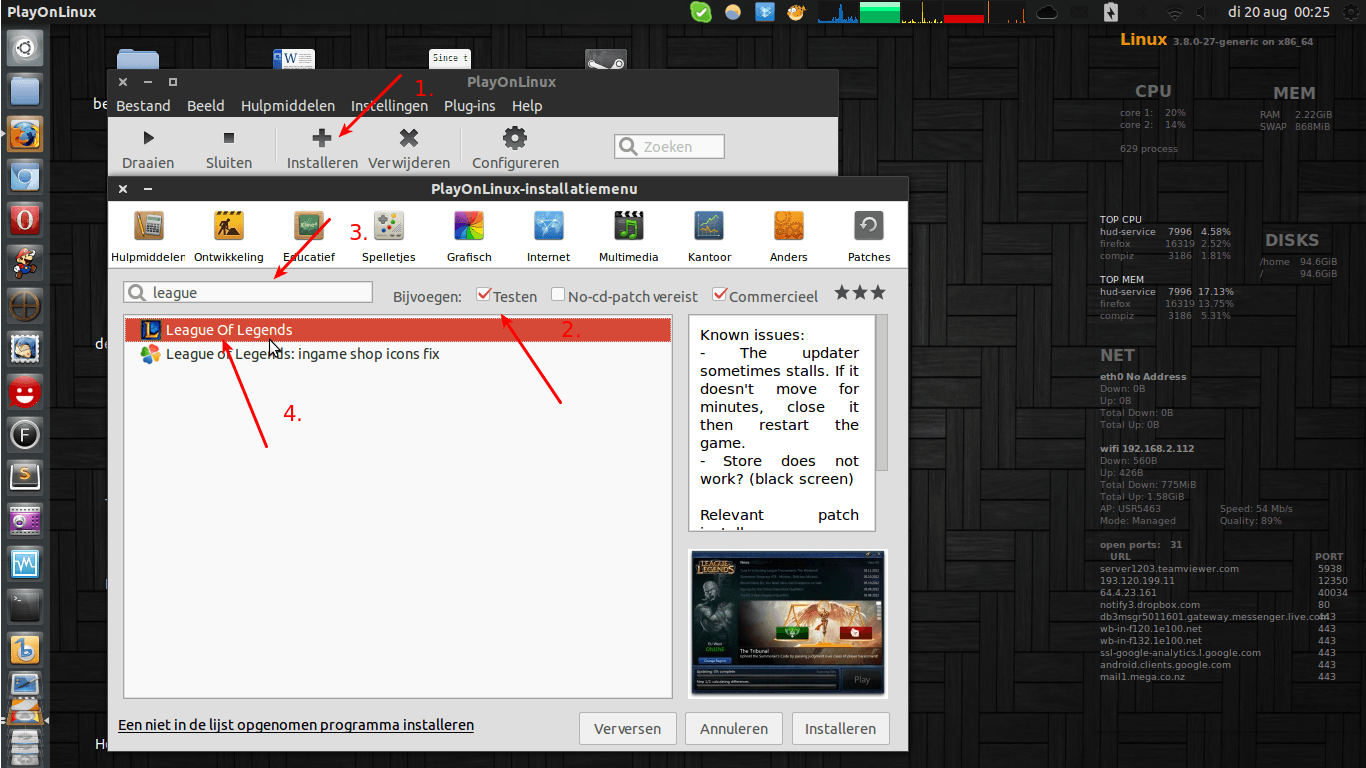Click the Verversen button
Screen dimensions: 1366x768
click(x=628, y=729)
